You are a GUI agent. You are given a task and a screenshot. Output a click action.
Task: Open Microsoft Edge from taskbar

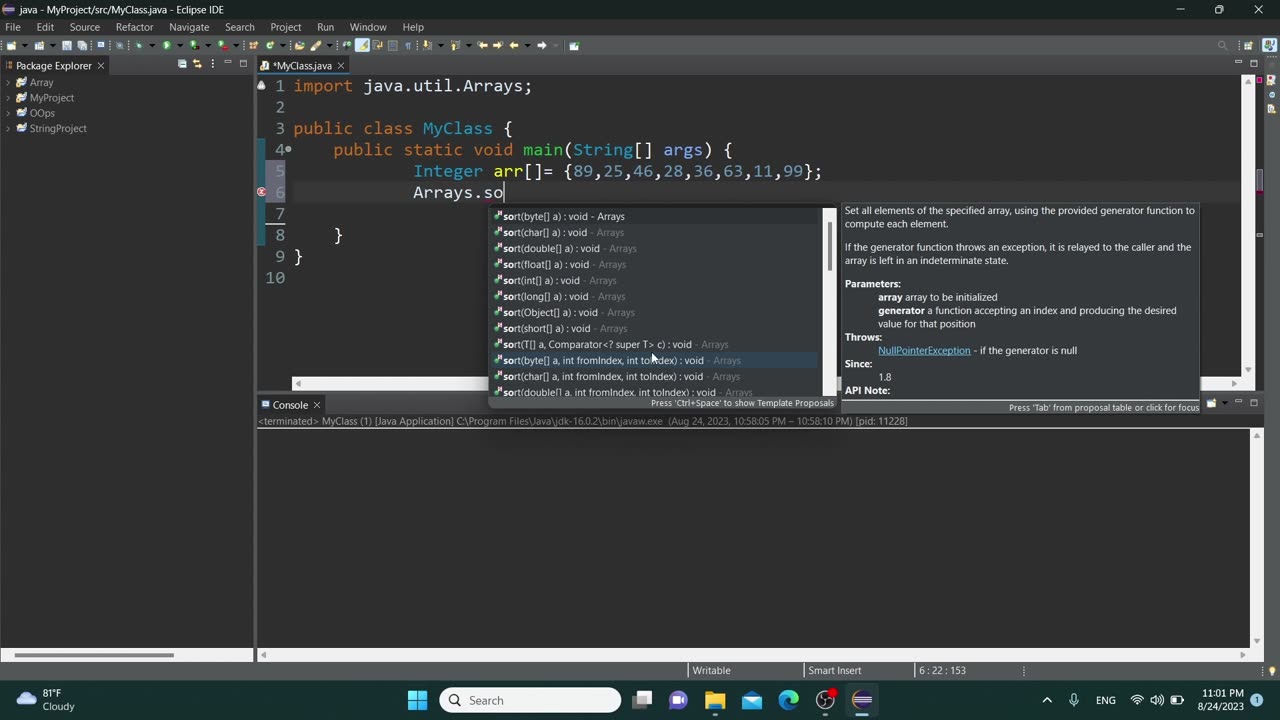[x=789, y=700]
